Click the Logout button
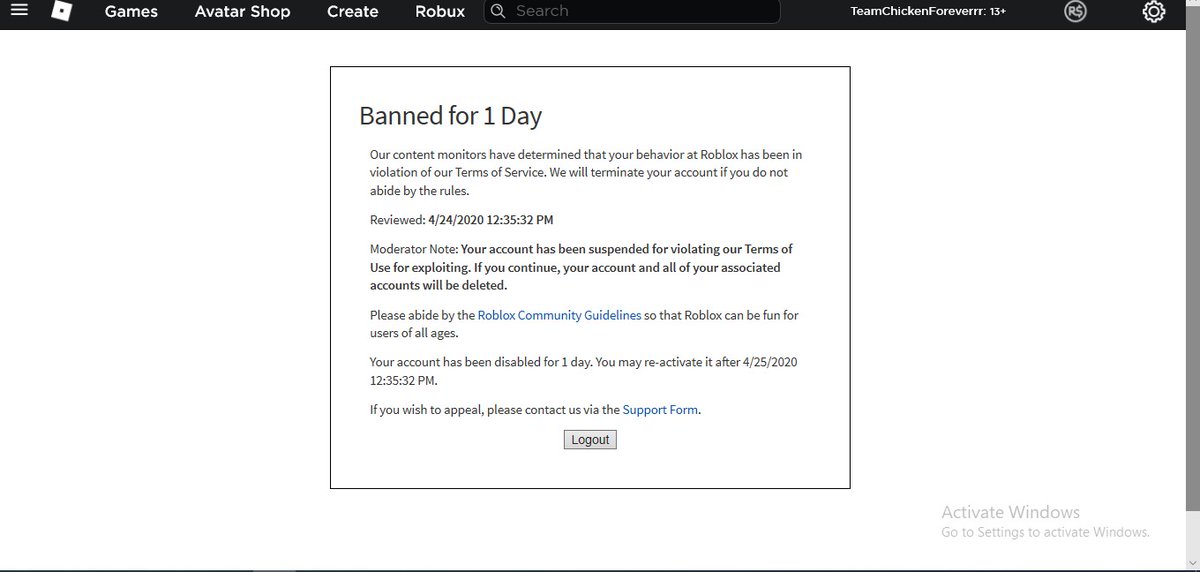The width and height of the screenshot is (1200, 572). [x=590, y=439]
